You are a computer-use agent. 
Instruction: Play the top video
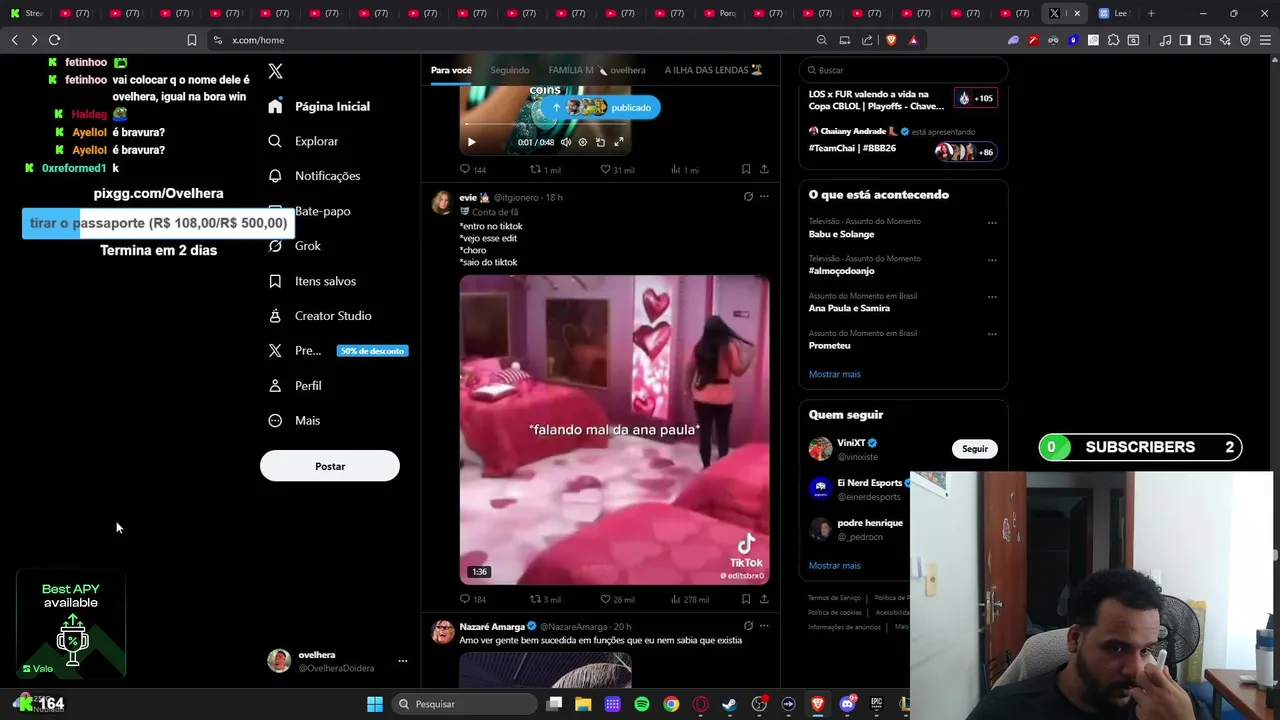coord(471,142)
